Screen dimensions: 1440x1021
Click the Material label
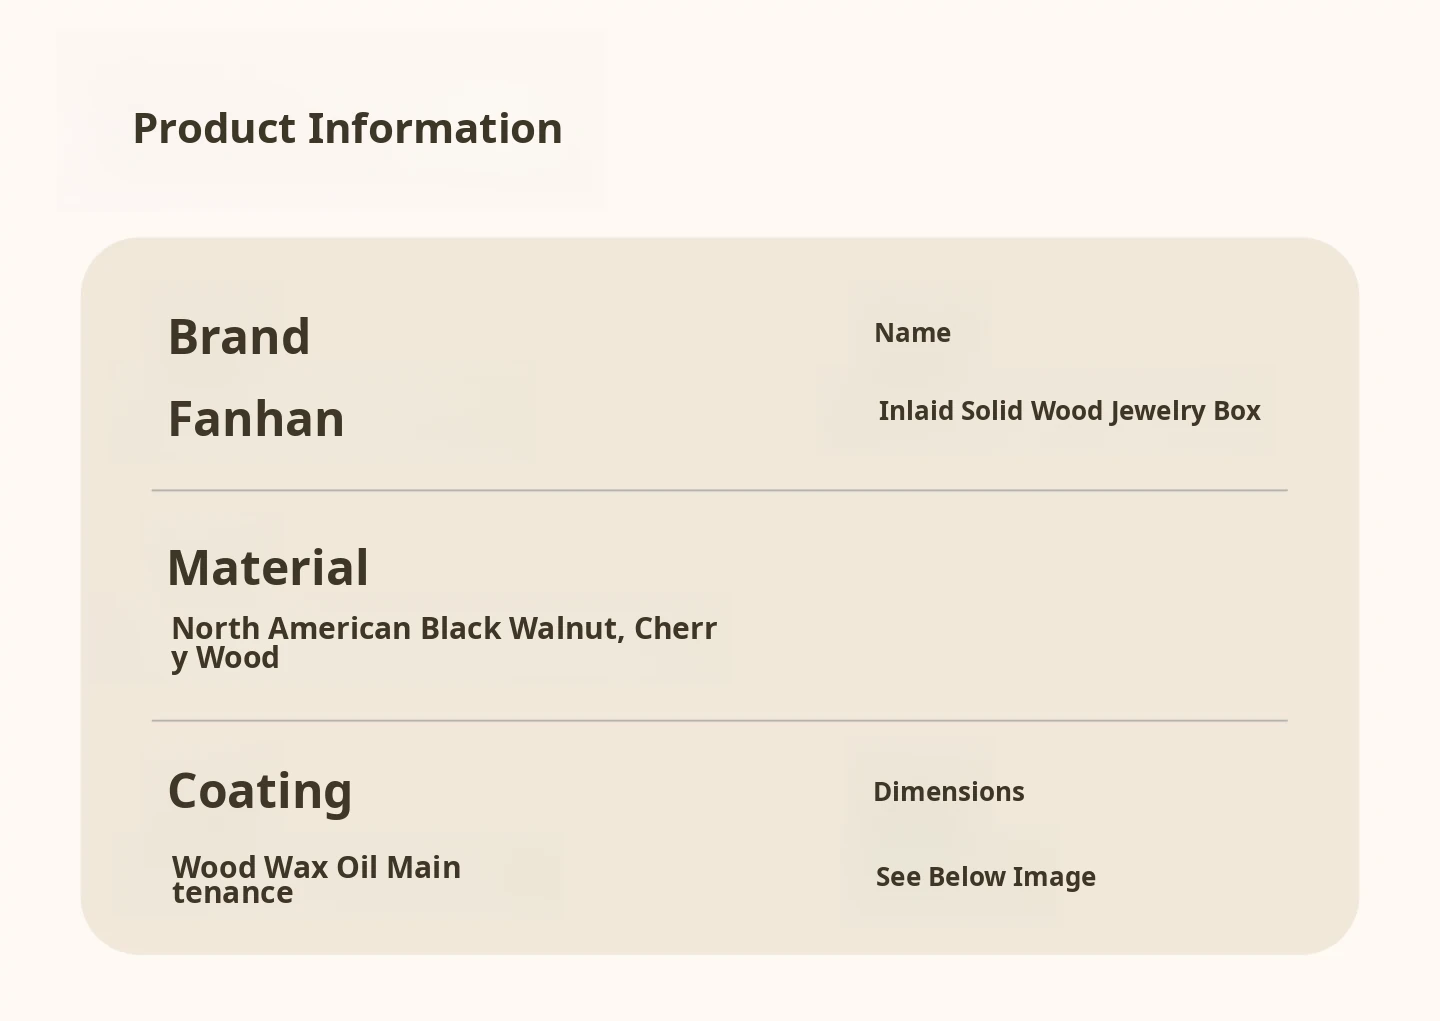[268, 568]
